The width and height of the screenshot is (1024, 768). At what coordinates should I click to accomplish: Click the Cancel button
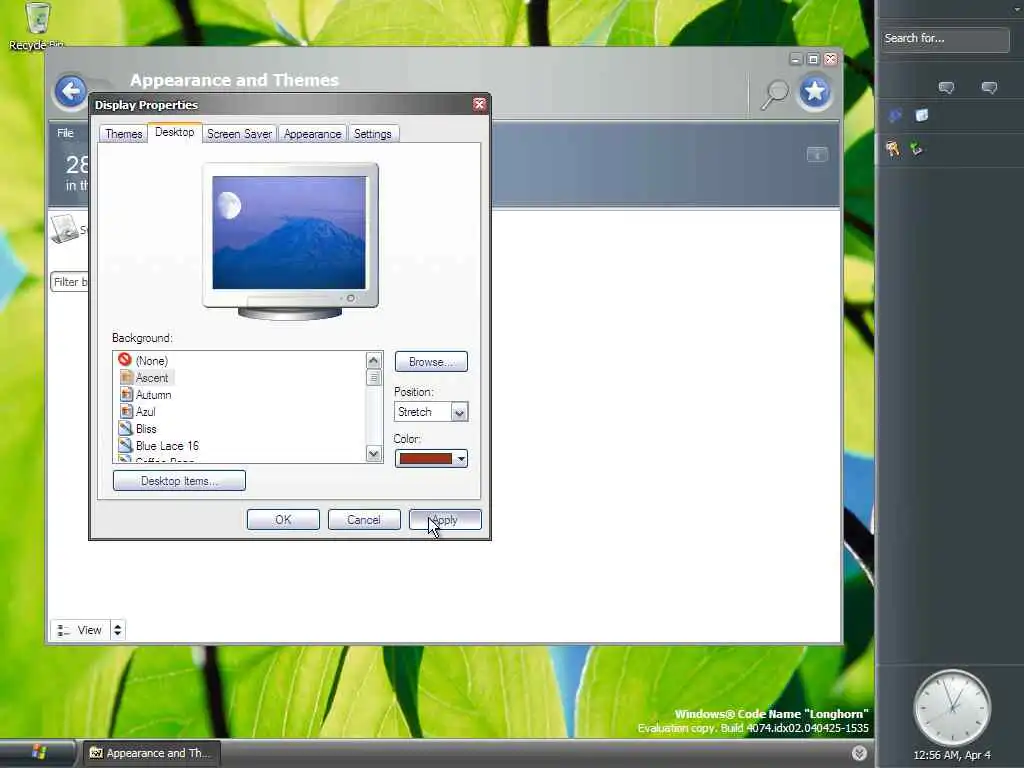364,520
